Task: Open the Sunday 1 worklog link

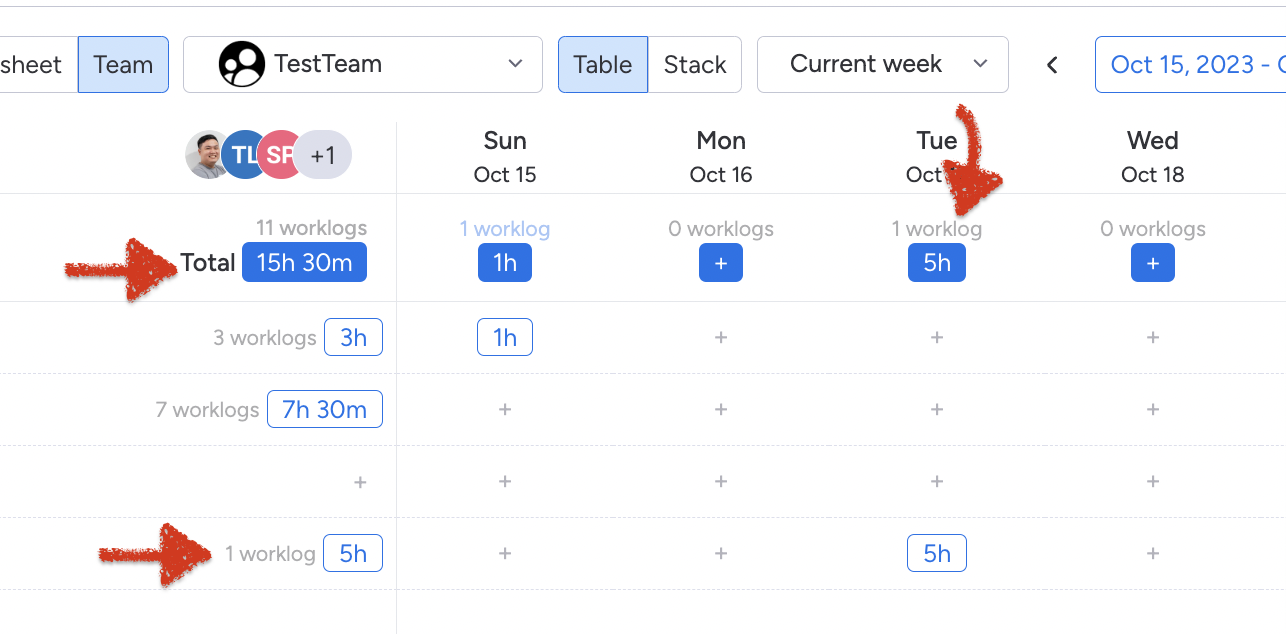Action: click(504, 229)
